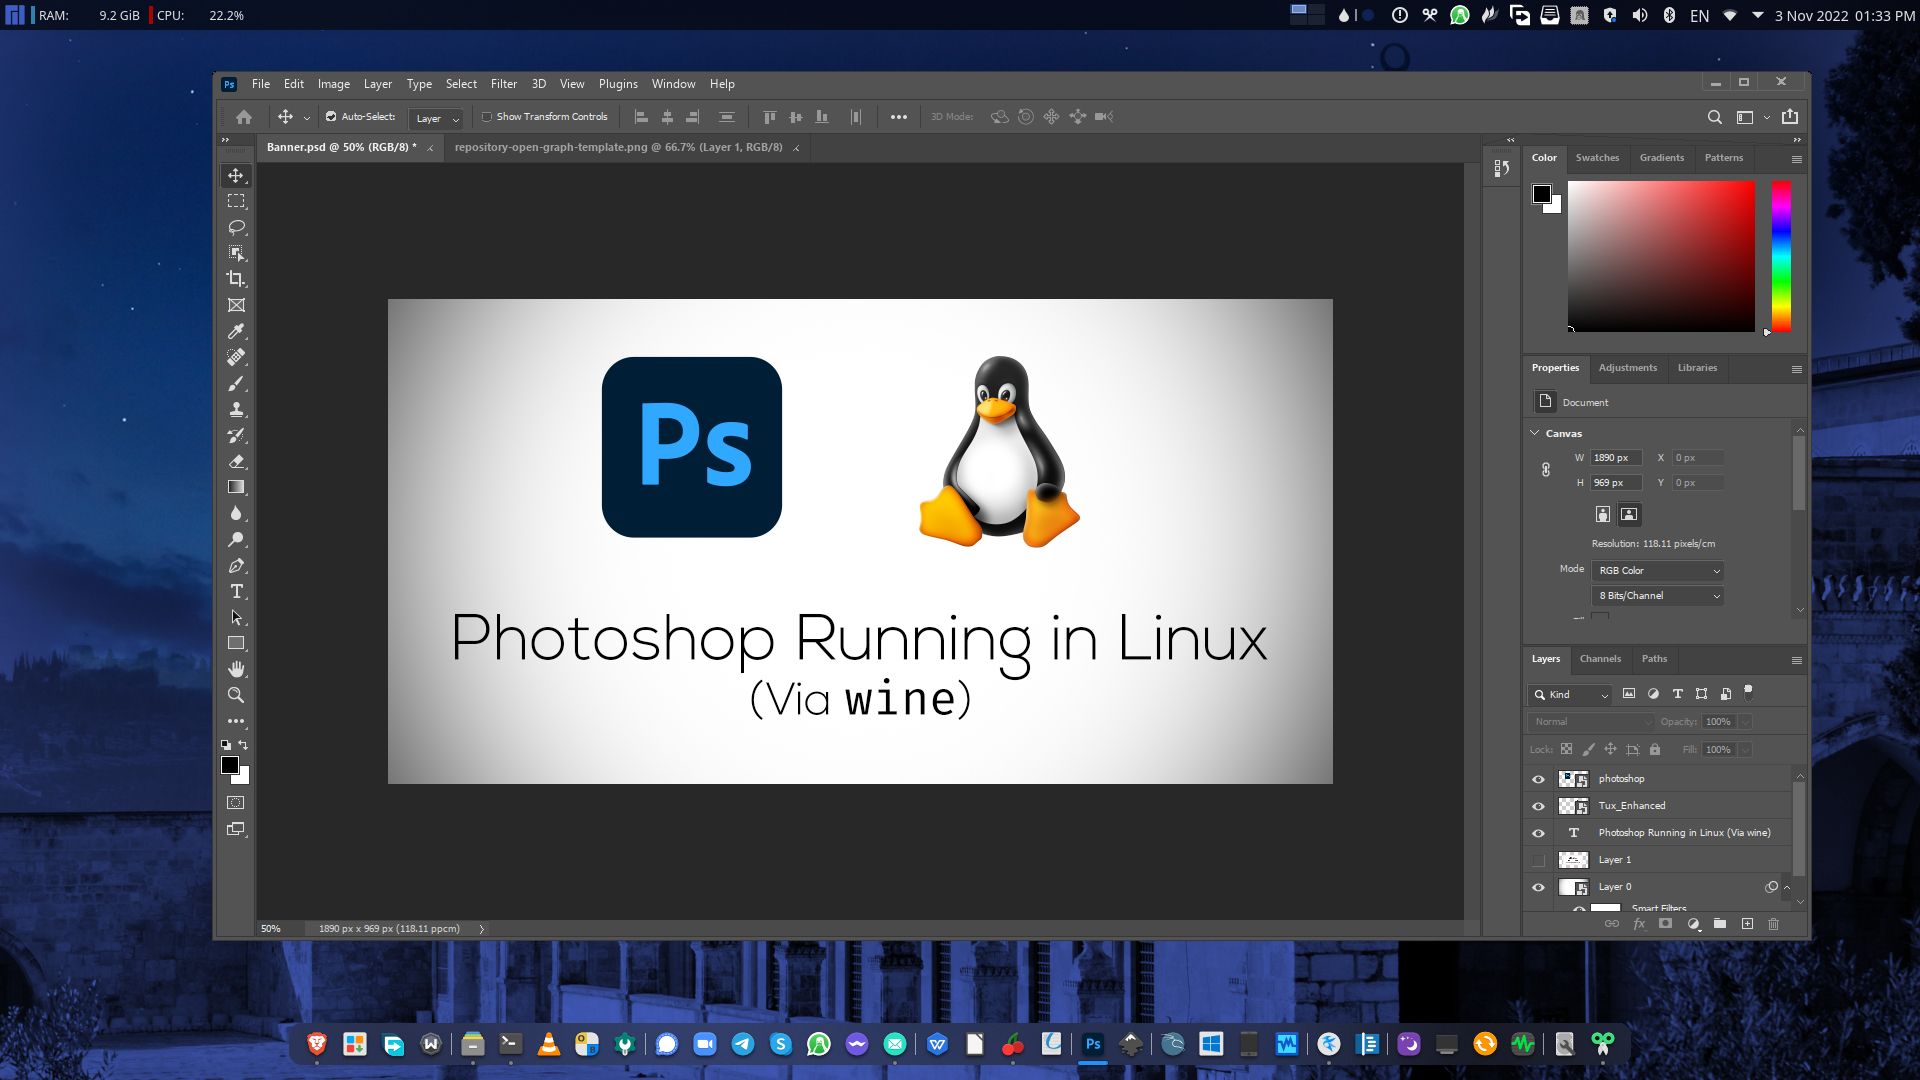Viewport: 1920px width, 1080px height.
Task: Select the Zoom tool
Action: tap(237, 695)
